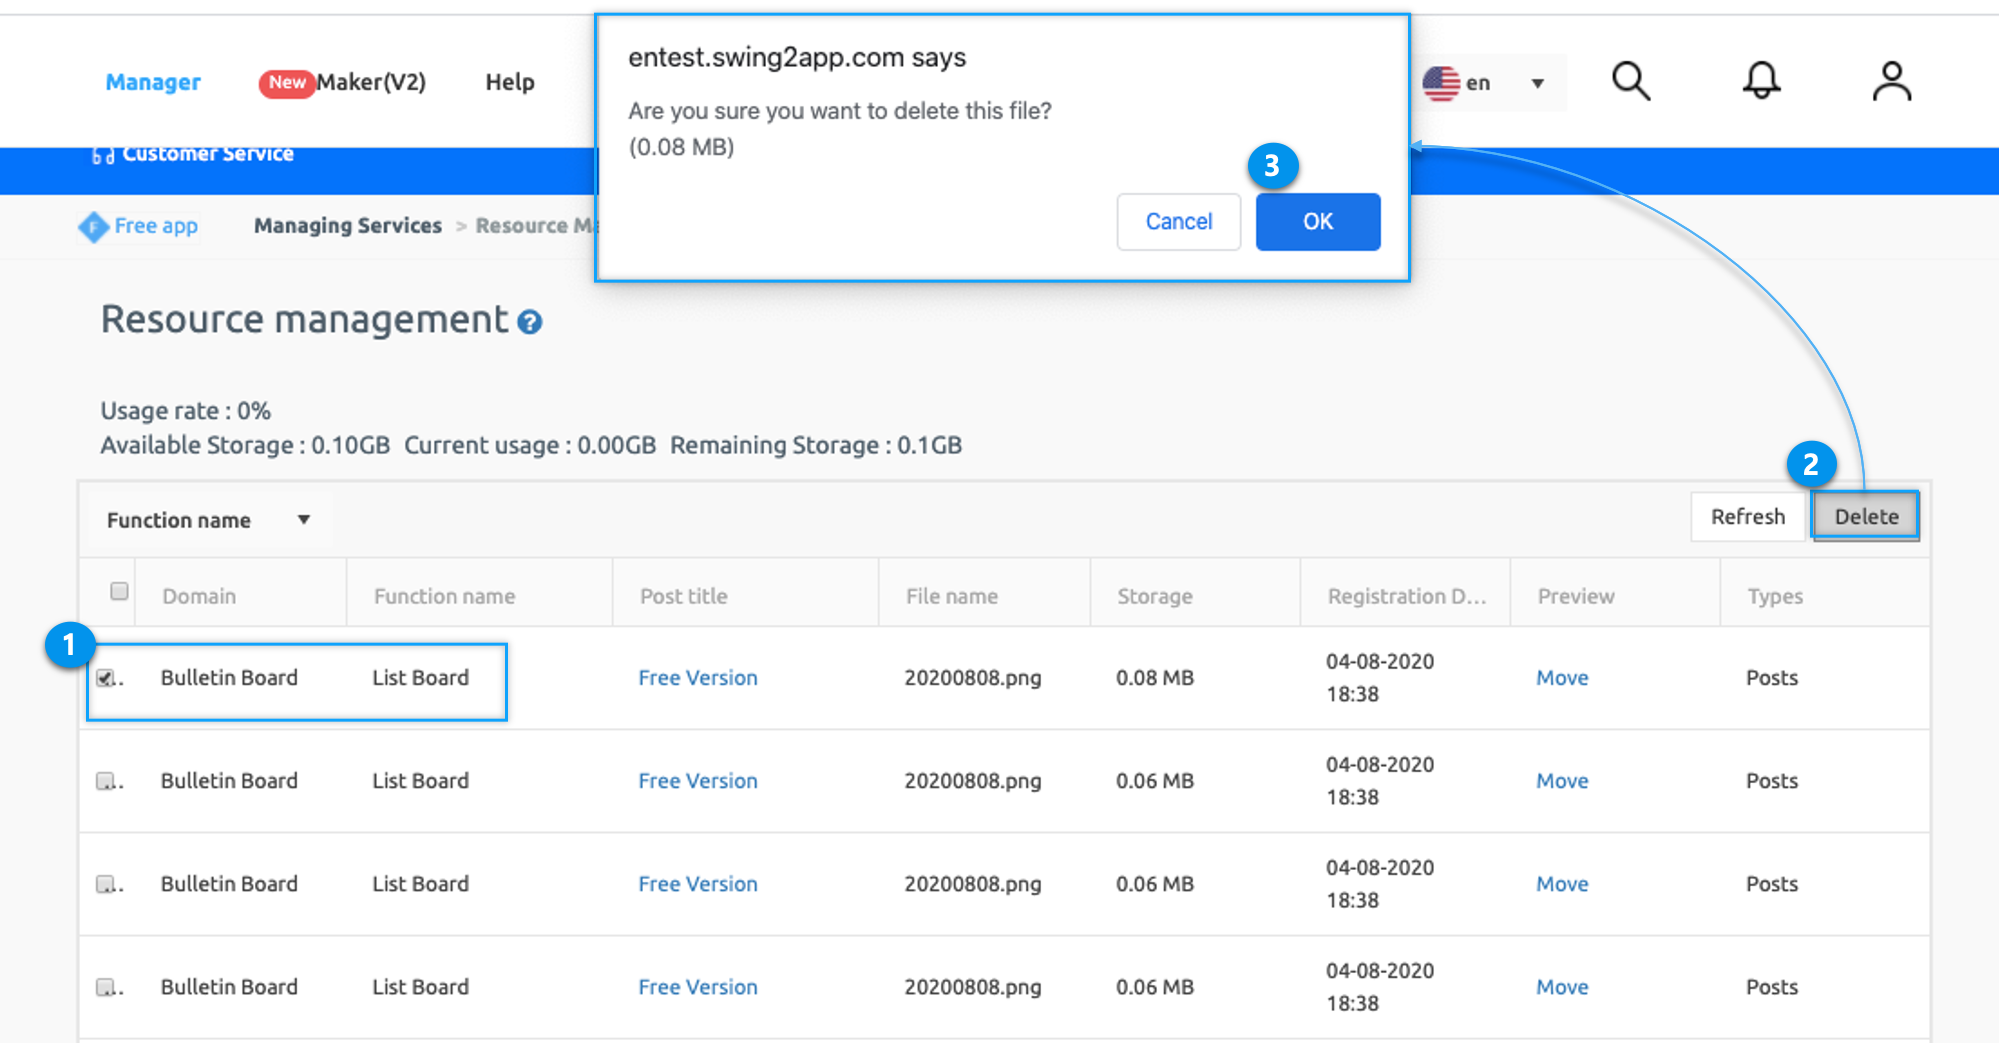This screenshot has width=1999, height=1043.
Task: Open the Move preview link in first row
Action: click(x=1562, y=678)
